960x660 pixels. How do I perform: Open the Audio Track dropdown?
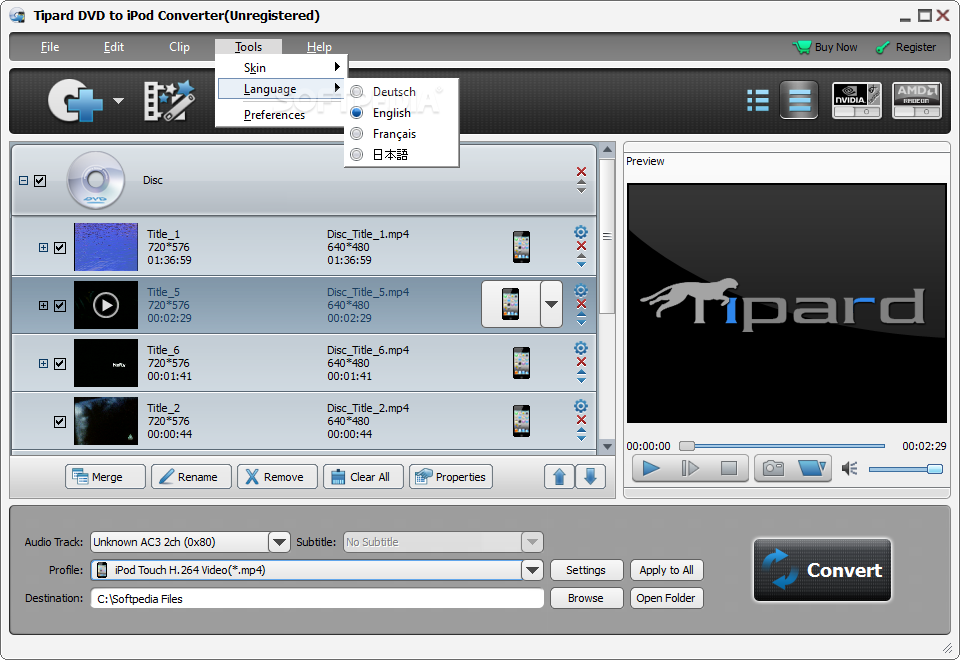point(279,542)
